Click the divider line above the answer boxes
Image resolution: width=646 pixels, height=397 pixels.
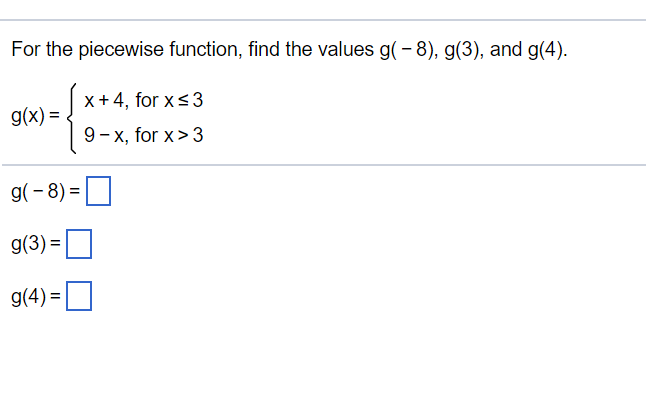click(324, 165)
